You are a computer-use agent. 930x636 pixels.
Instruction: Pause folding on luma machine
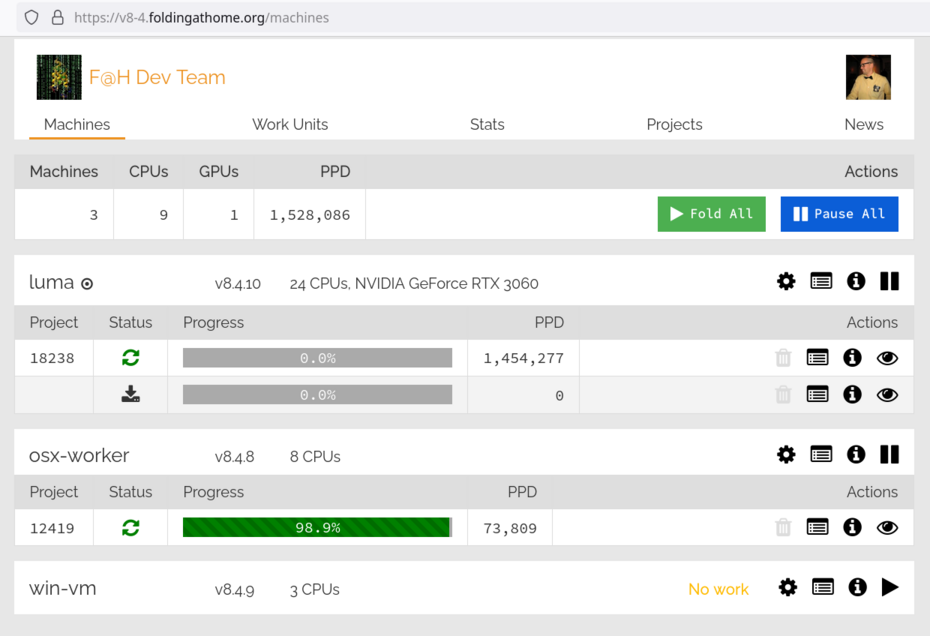click(x=889, y=281)
